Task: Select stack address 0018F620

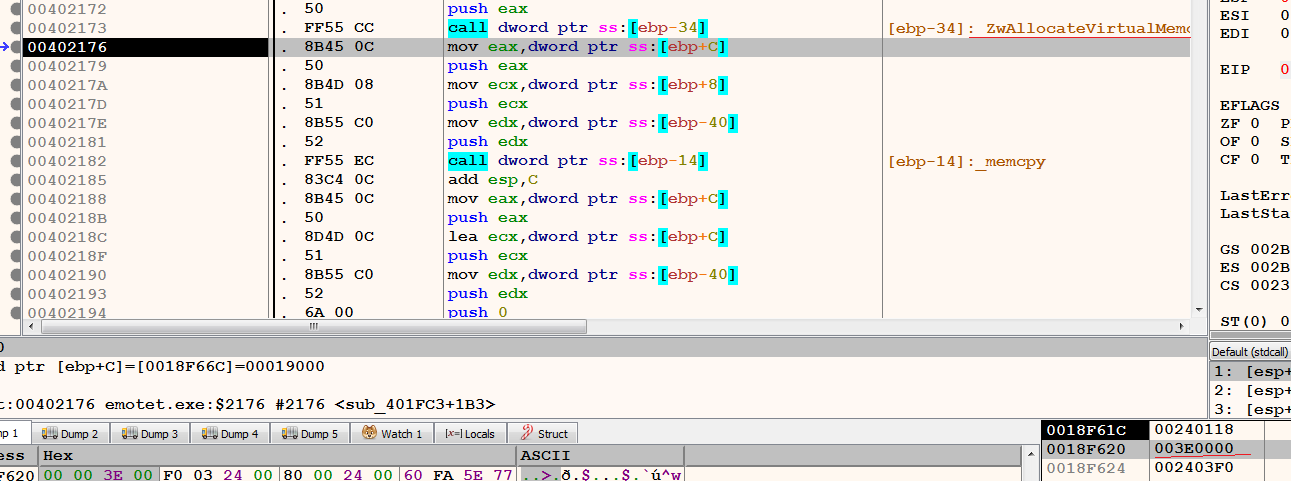Action: click(1085, 449)
